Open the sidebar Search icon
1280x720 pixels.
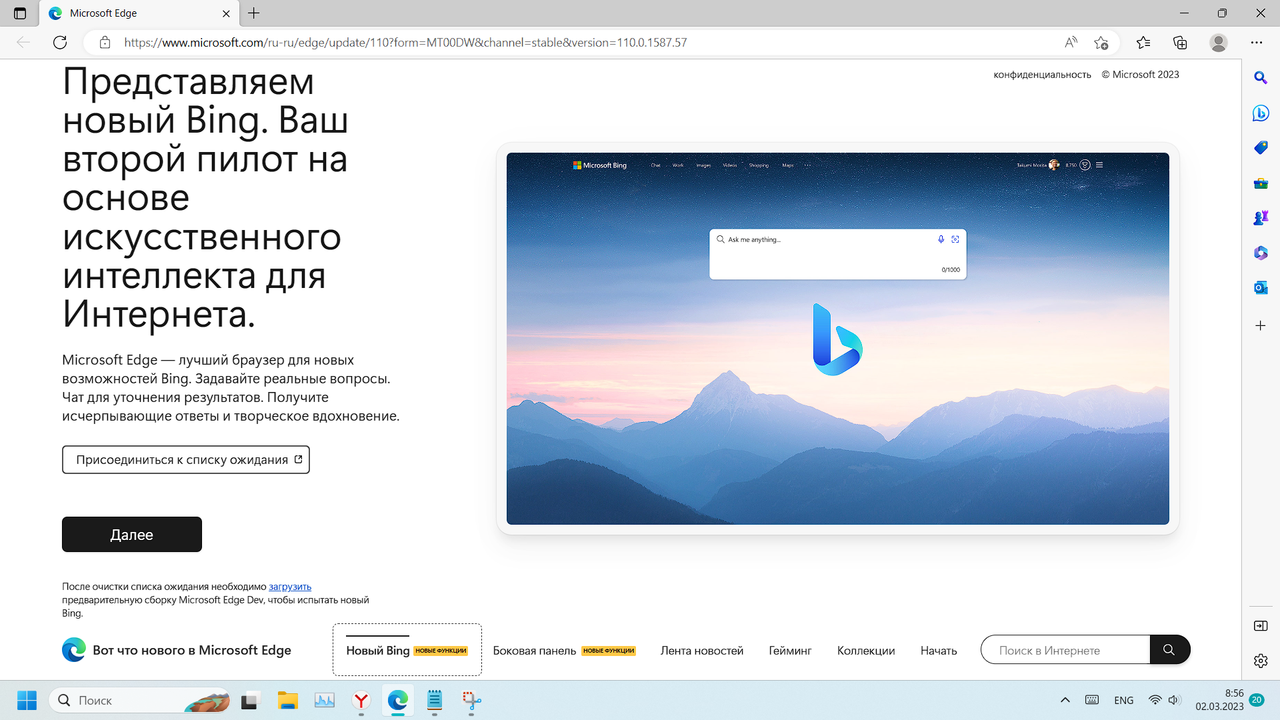point(1261,77)
